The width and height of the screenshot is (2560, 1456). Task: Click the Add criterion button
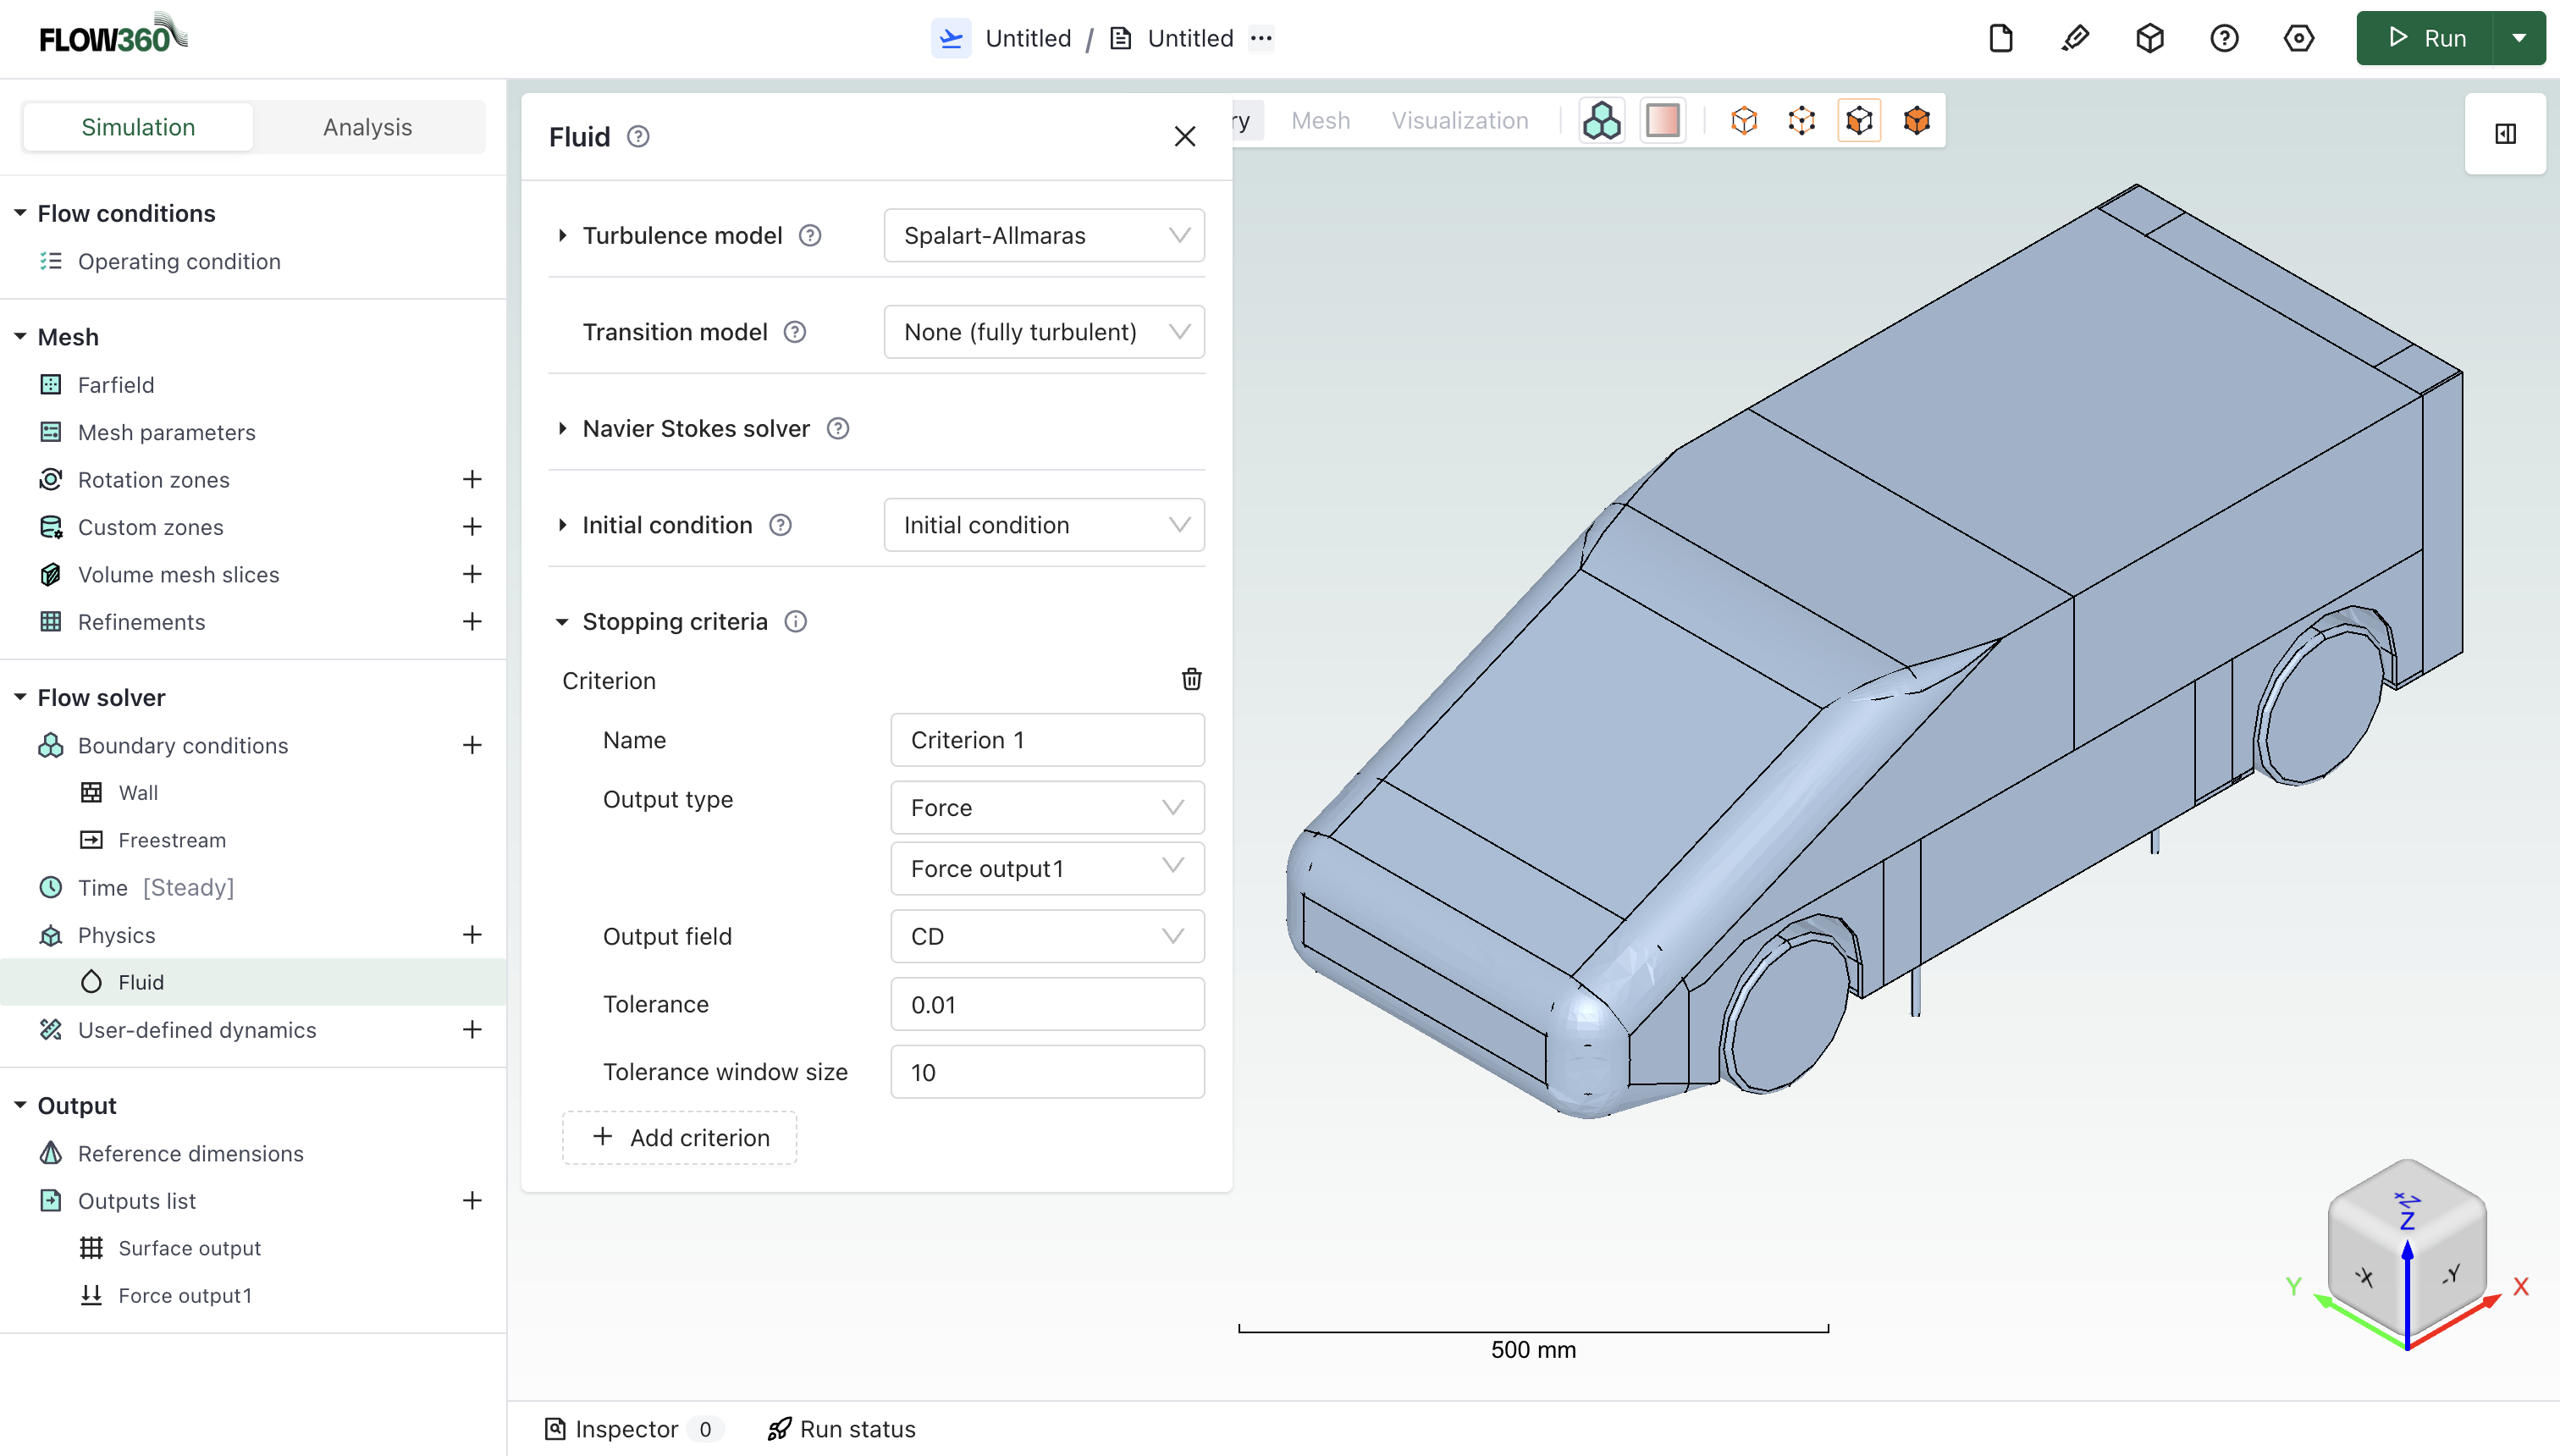point(680,1138)
